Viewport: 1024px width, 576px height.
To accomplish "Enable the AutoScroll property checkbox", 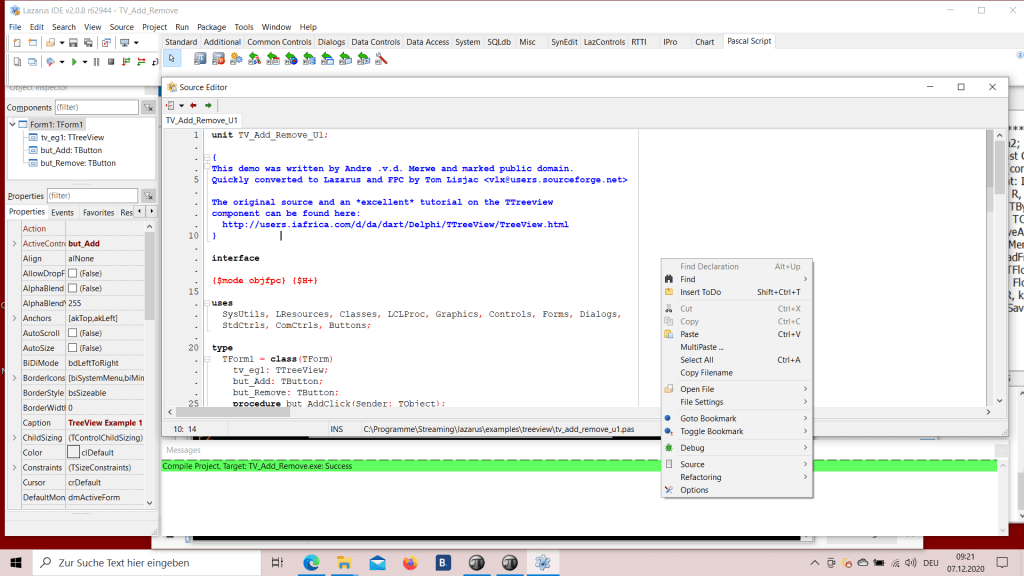I will [x=73, y=333].
